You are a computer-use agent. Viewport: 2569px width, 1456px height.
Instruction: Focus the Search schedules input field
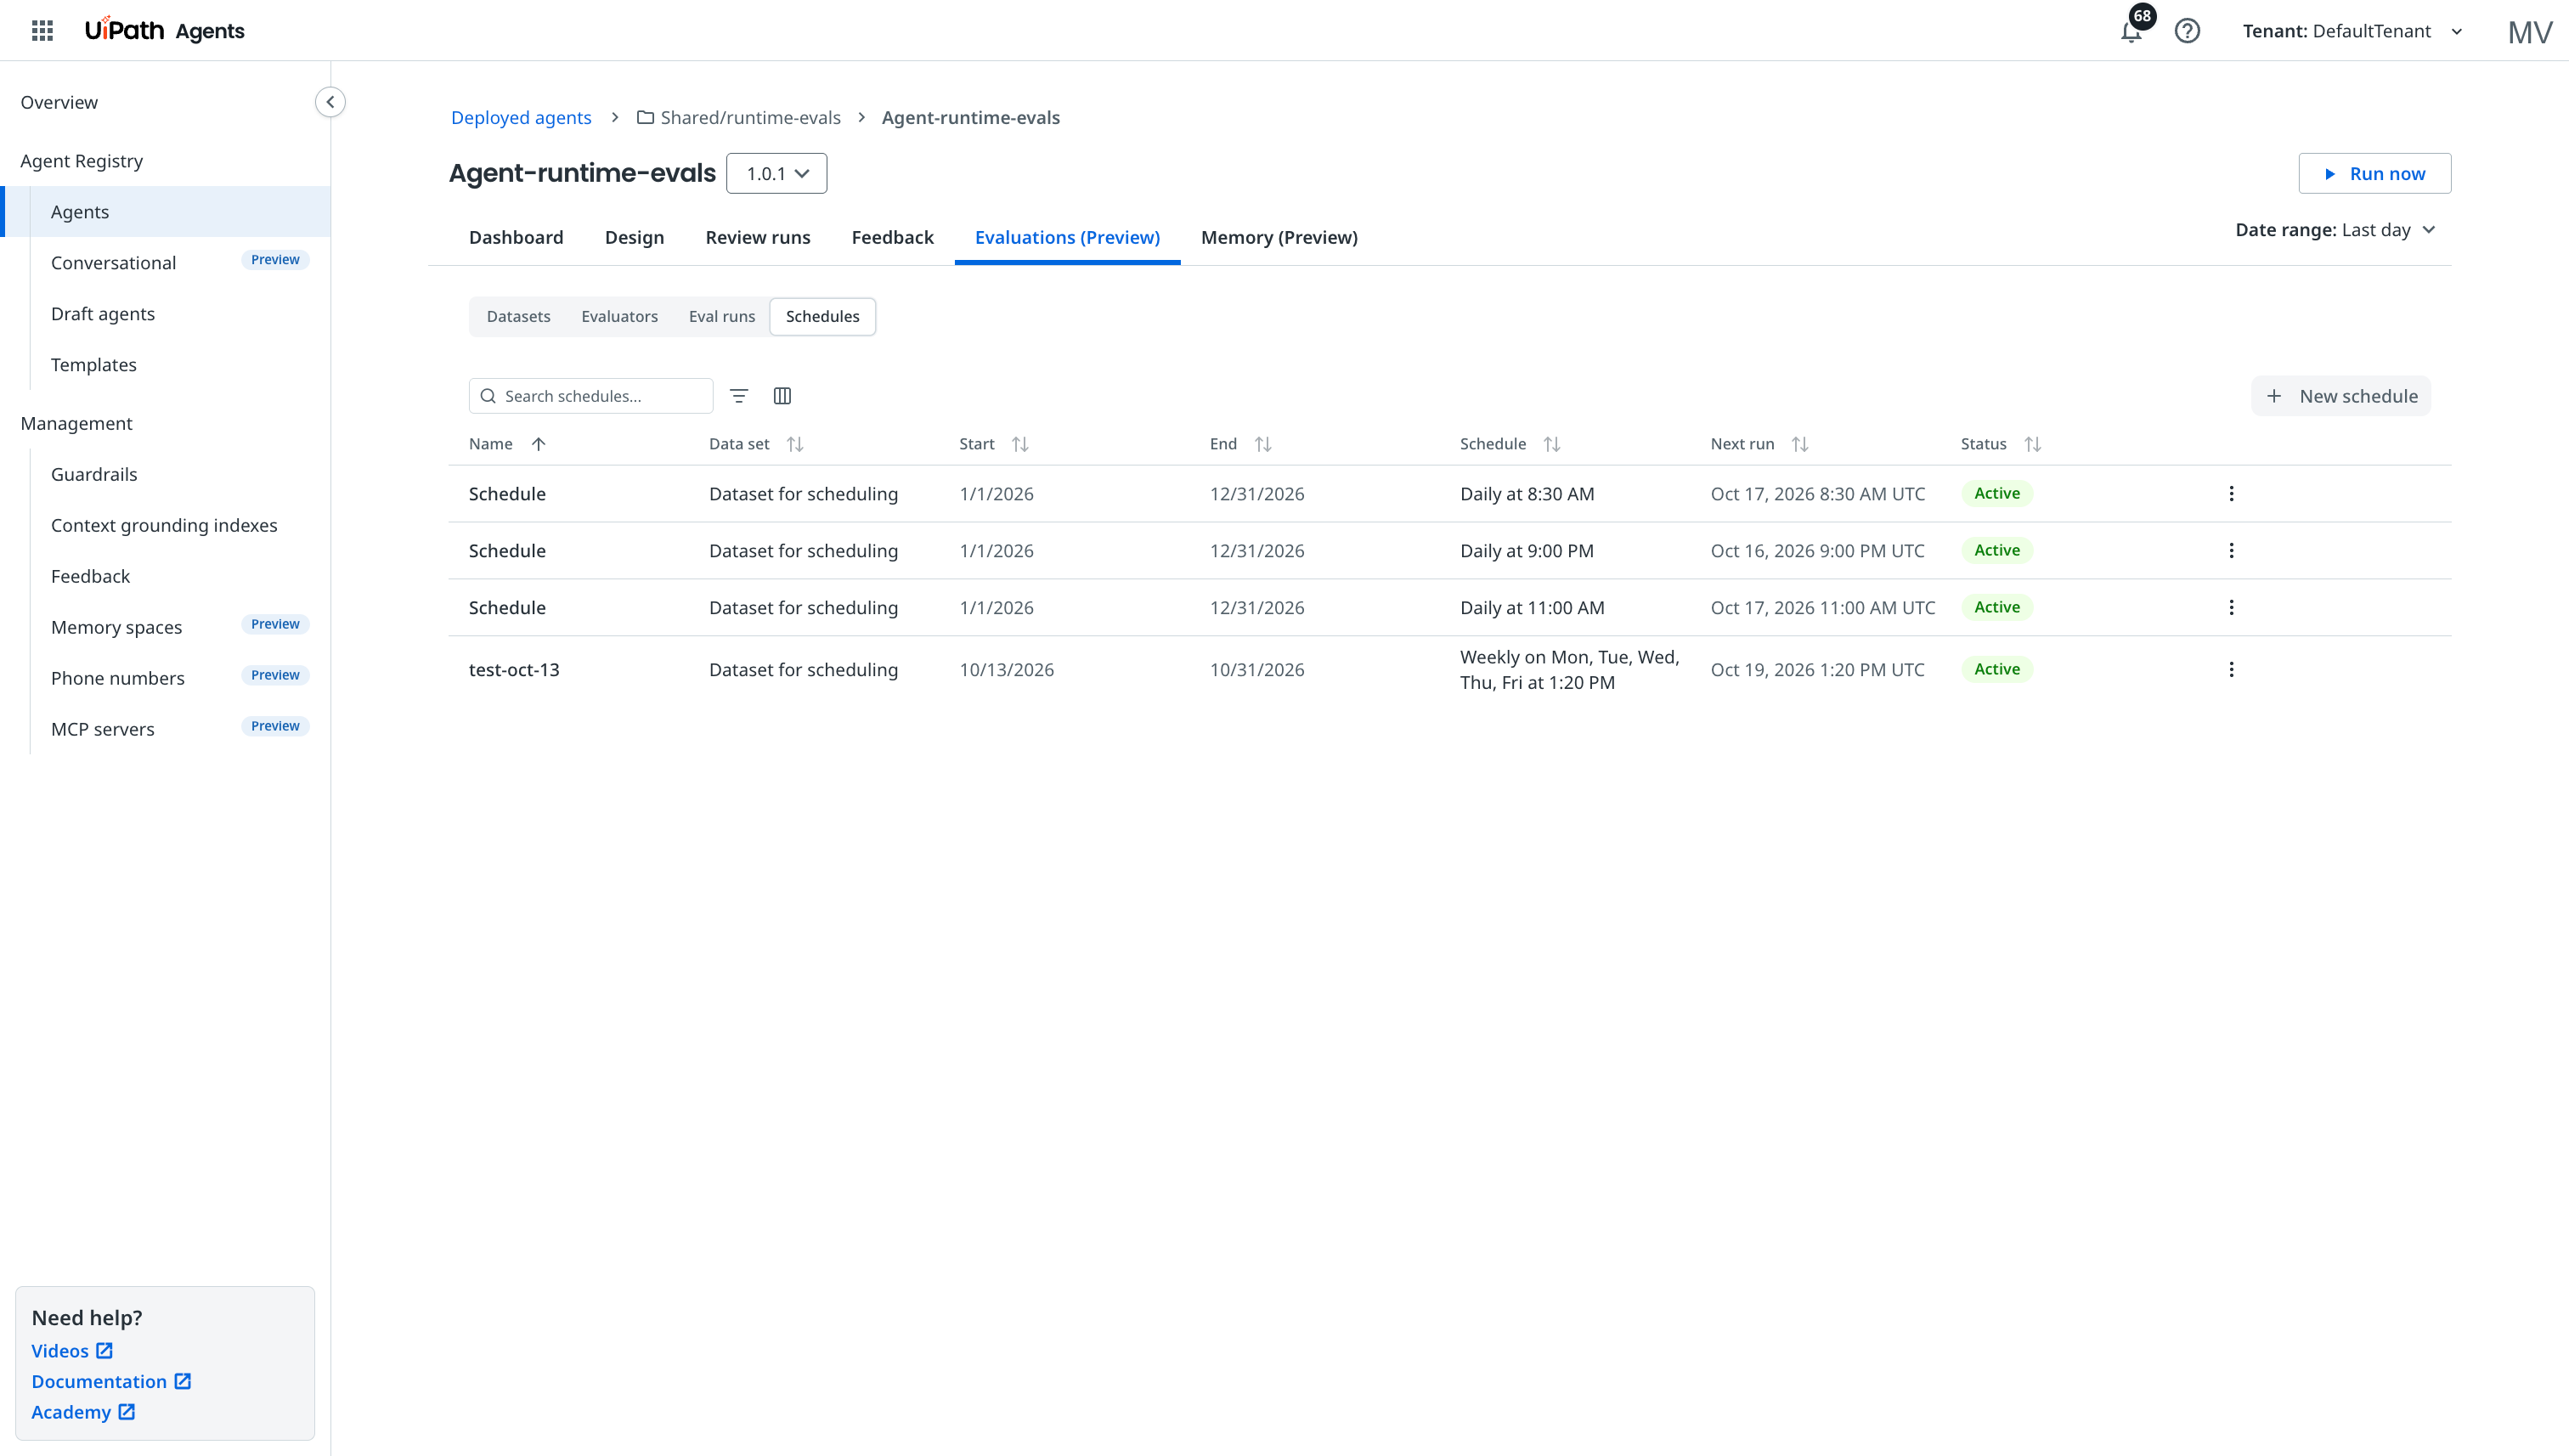pyautogui.click(x=591, y=397)
